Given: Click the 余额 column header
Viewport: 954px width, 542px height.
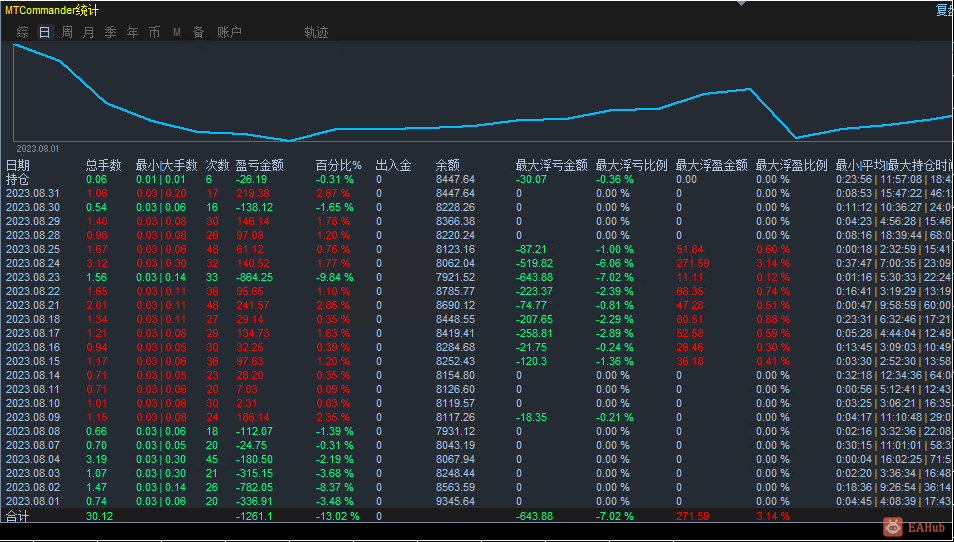Looking at the screenshot, I should pyautogui.click(x=448, y=165).
